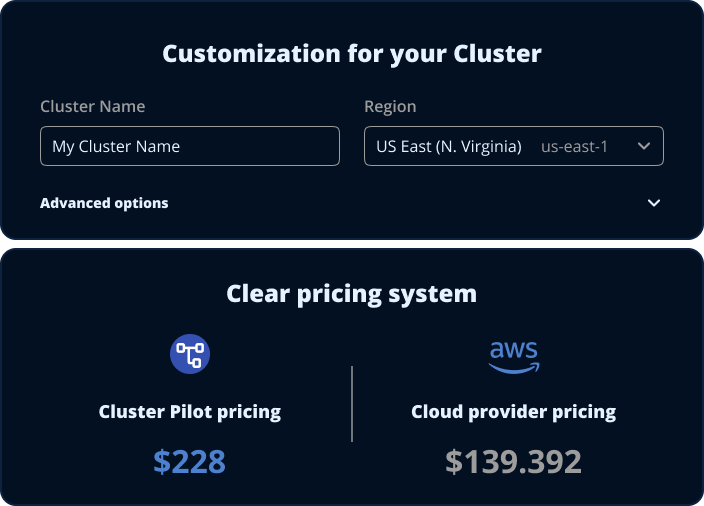The image size is (704, 506).
Task: Expand Advanced options chevron
Action: pos(654,203)
